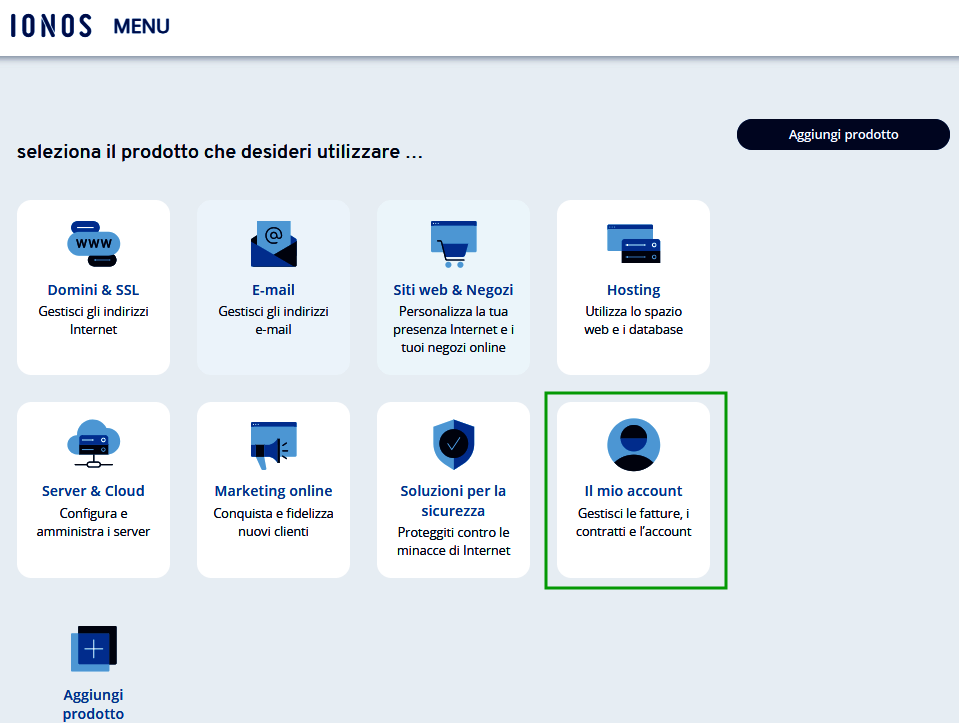Click the Il mio account title
This screenshot has height=723, width=959.
pos(633,491)
